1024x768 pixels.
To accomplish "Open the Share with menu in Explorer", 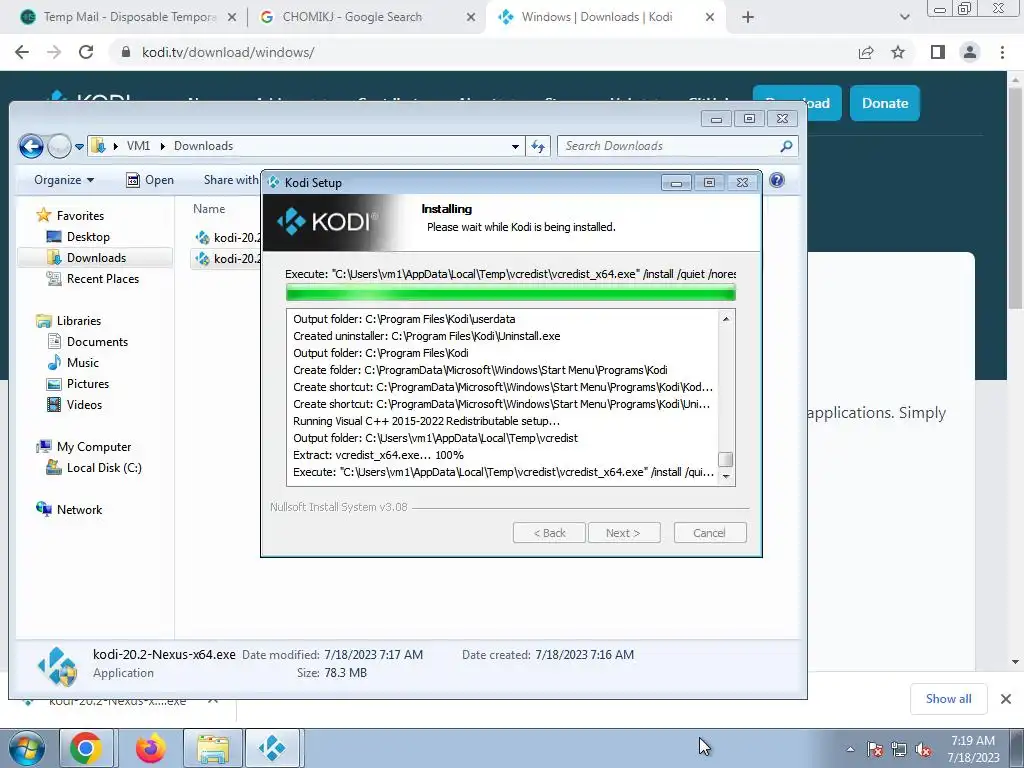I will coord(231,180).
